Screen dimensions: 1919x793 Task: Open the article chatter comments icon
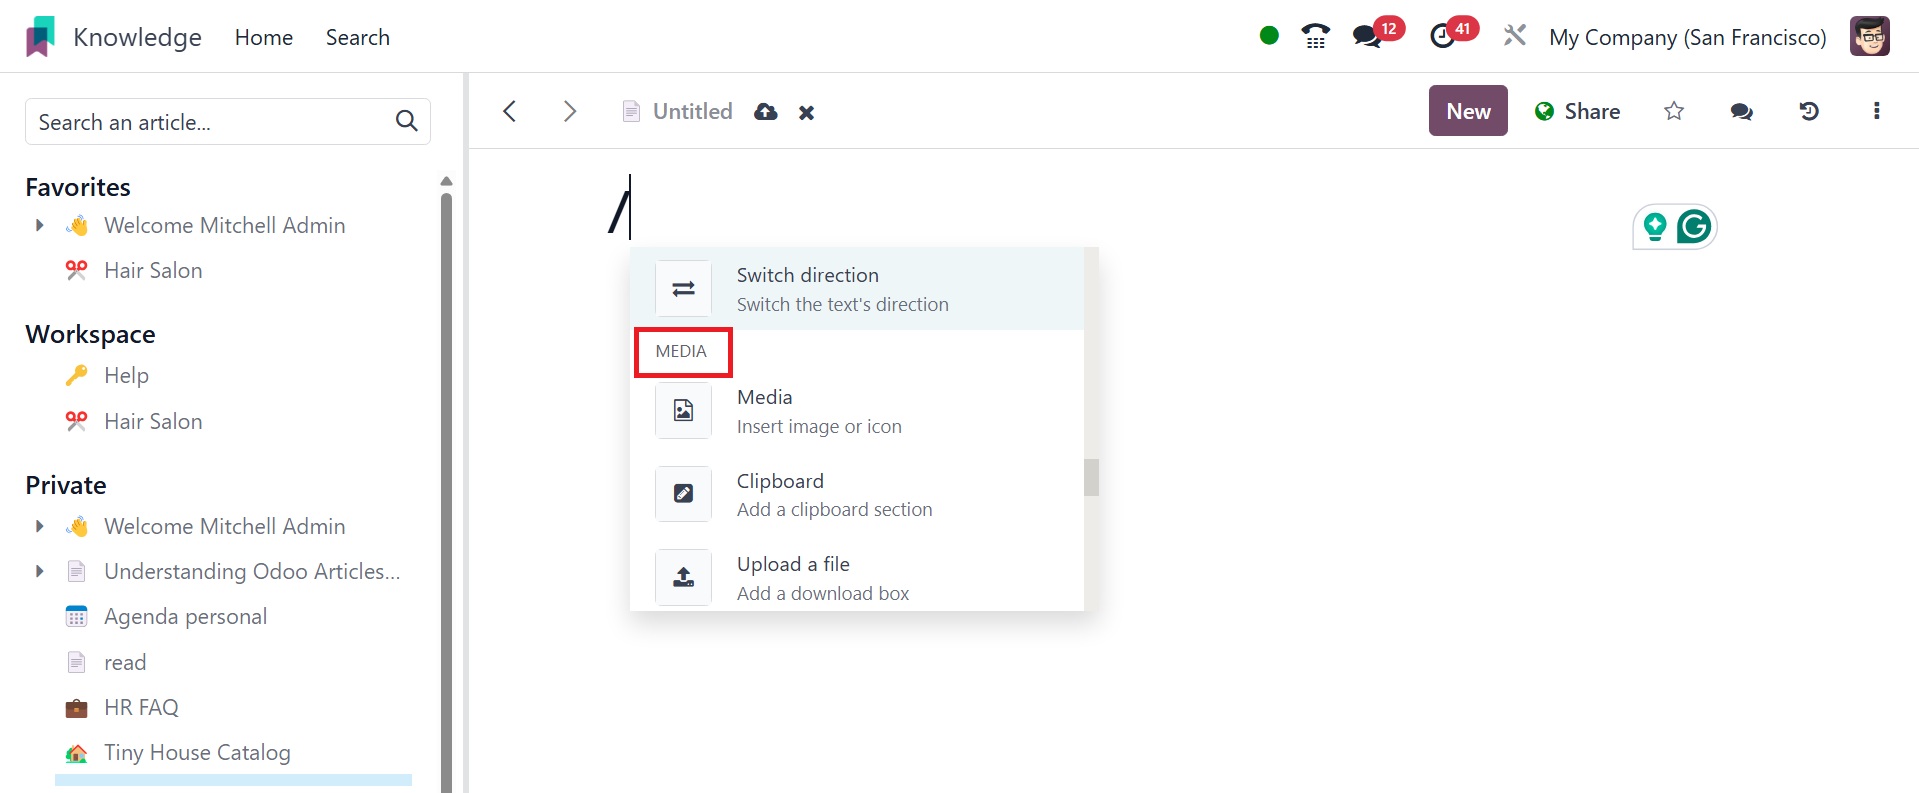(x=1741, y=111)
